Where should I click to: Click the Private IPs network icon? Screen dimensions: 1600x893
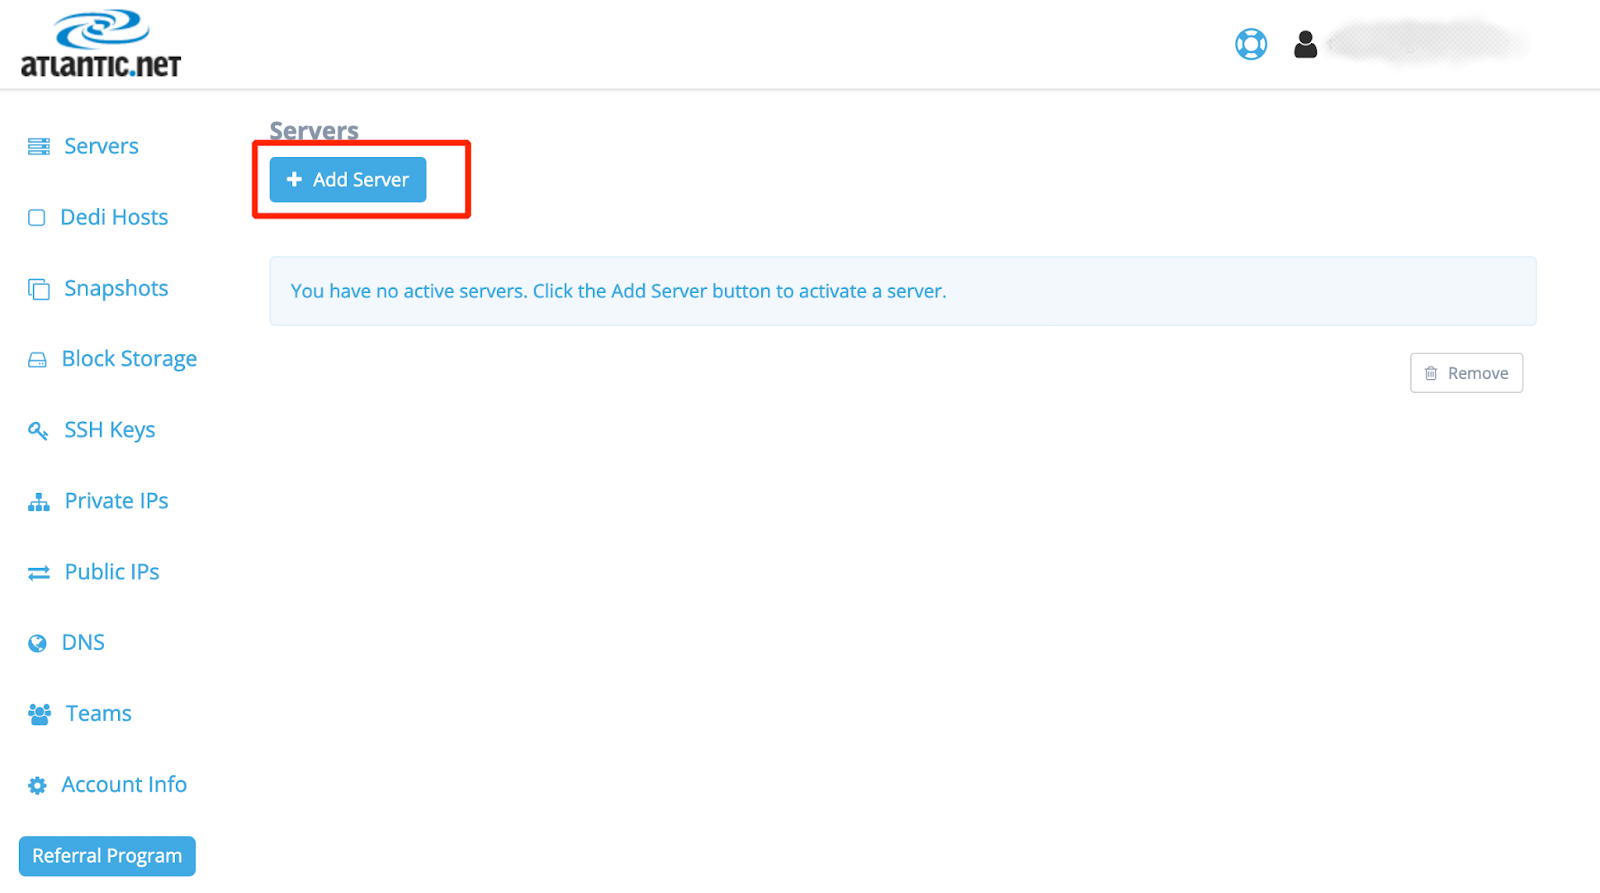click(x=39, y=502)
